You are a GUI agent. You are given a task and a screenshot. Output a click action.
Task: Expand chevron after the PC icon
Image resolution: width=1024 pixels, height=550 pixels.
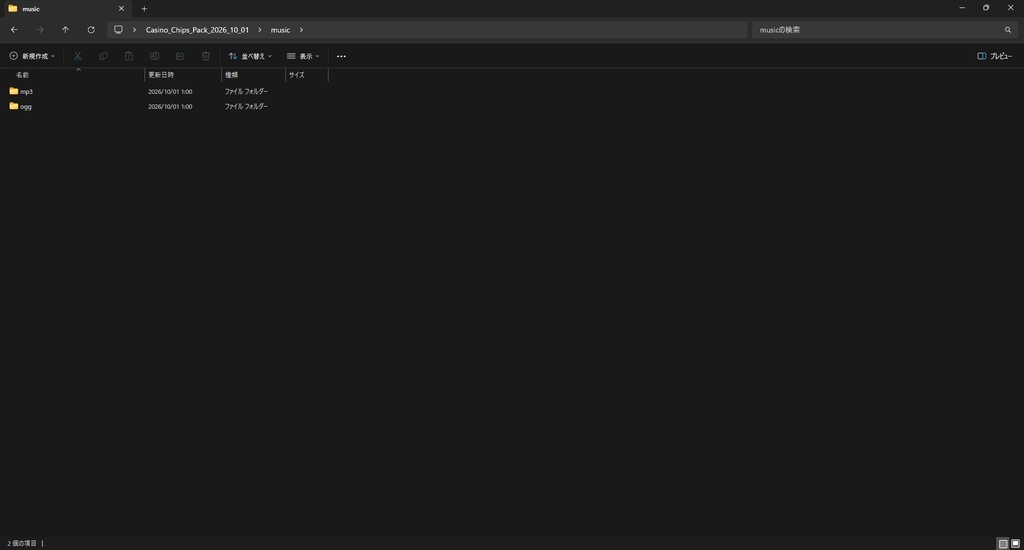pos(135,29)
